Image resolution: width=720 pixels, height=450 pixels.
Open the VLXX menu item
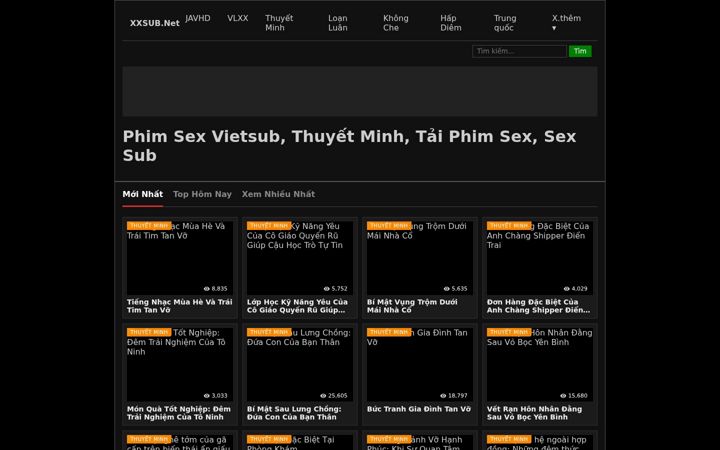click(237, 18)
